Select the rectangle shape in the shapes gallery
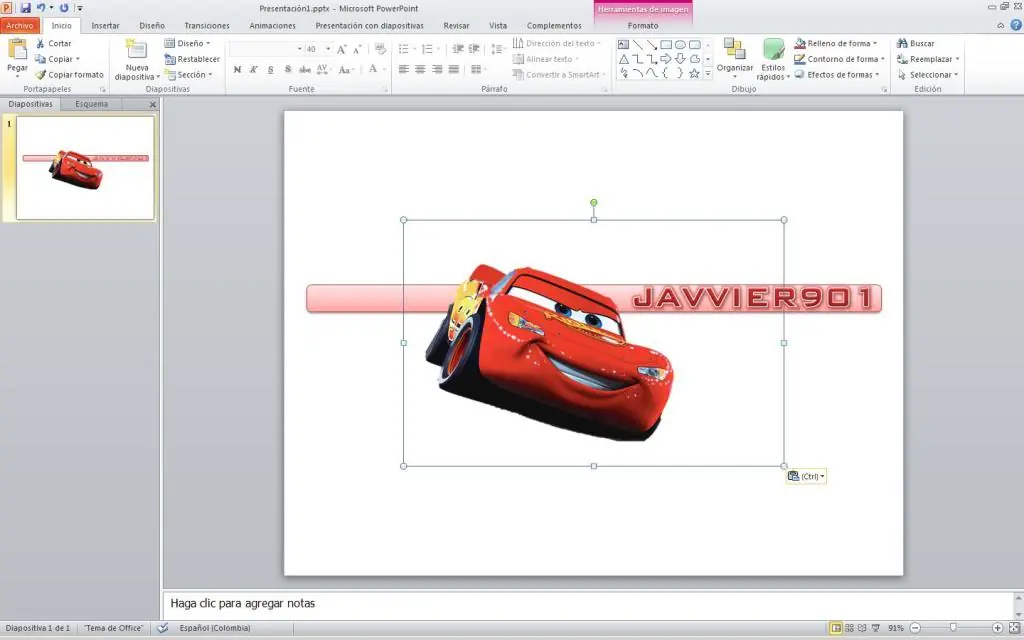The image size is (1024, 640). (665, 44)
